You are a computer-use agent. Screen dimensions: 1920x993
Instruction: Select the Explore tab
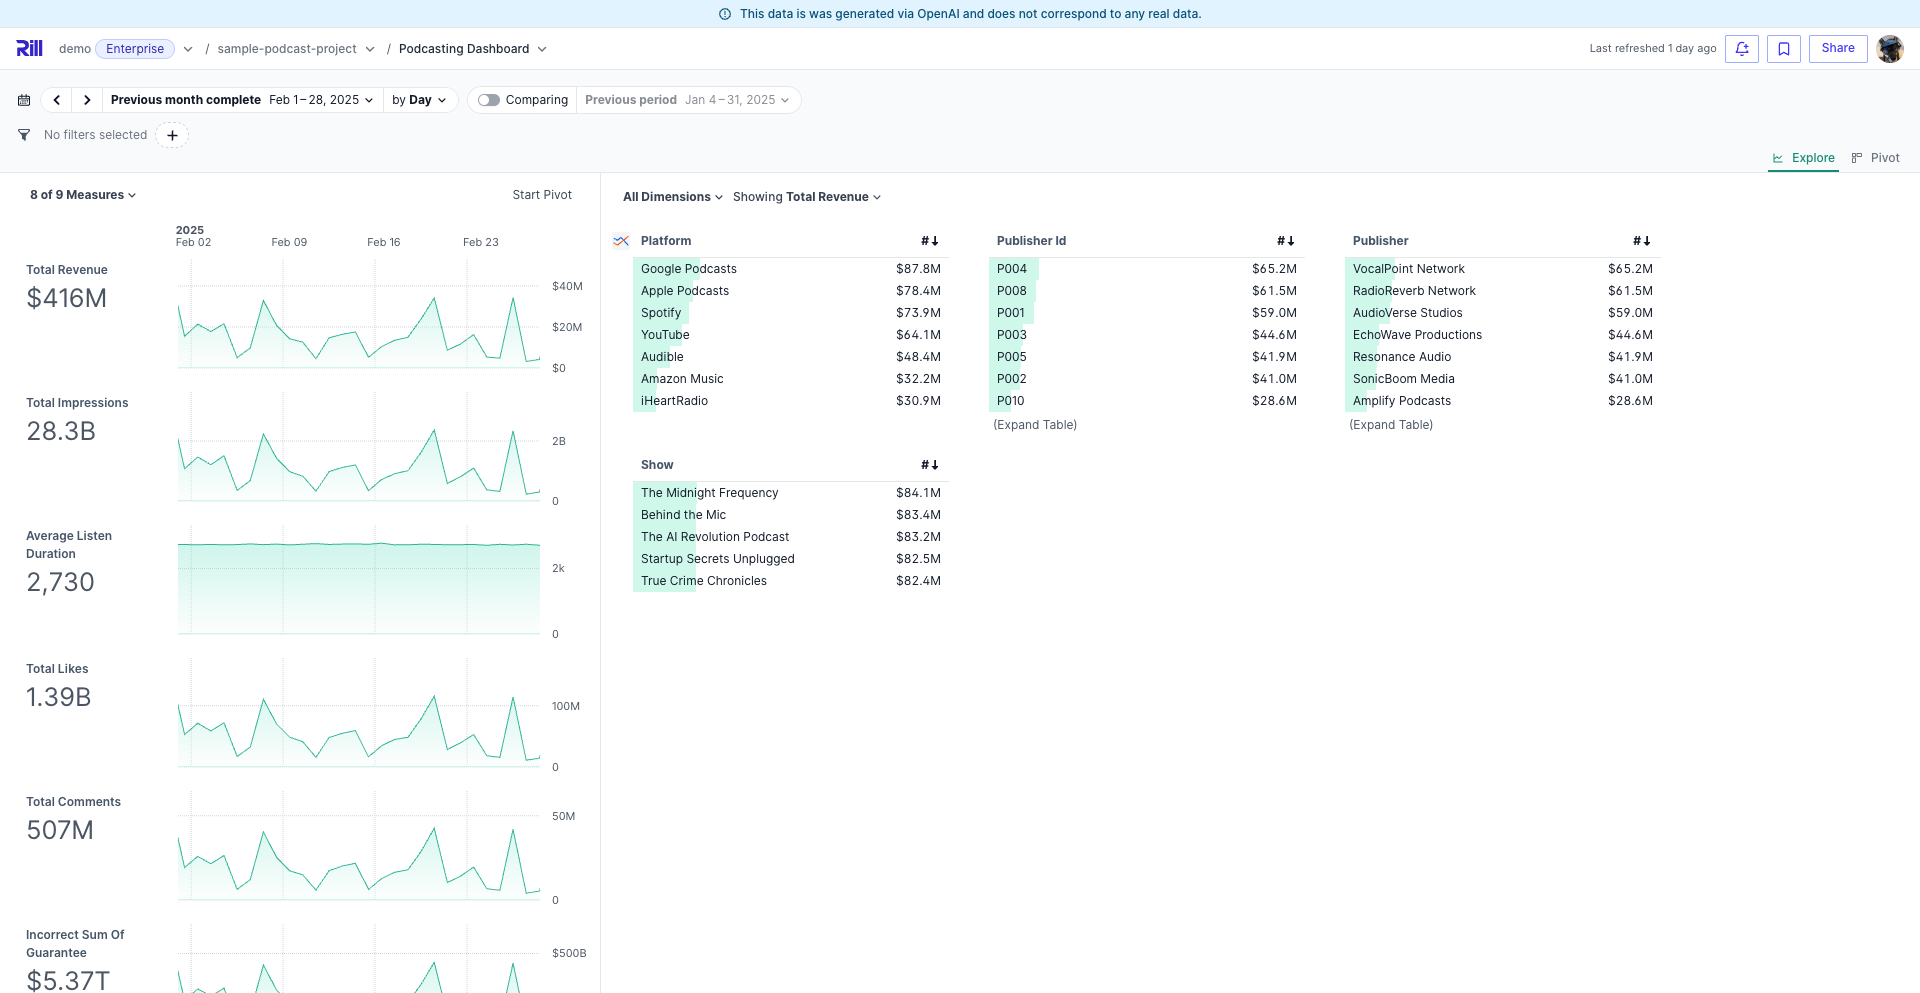[1803, 158]
